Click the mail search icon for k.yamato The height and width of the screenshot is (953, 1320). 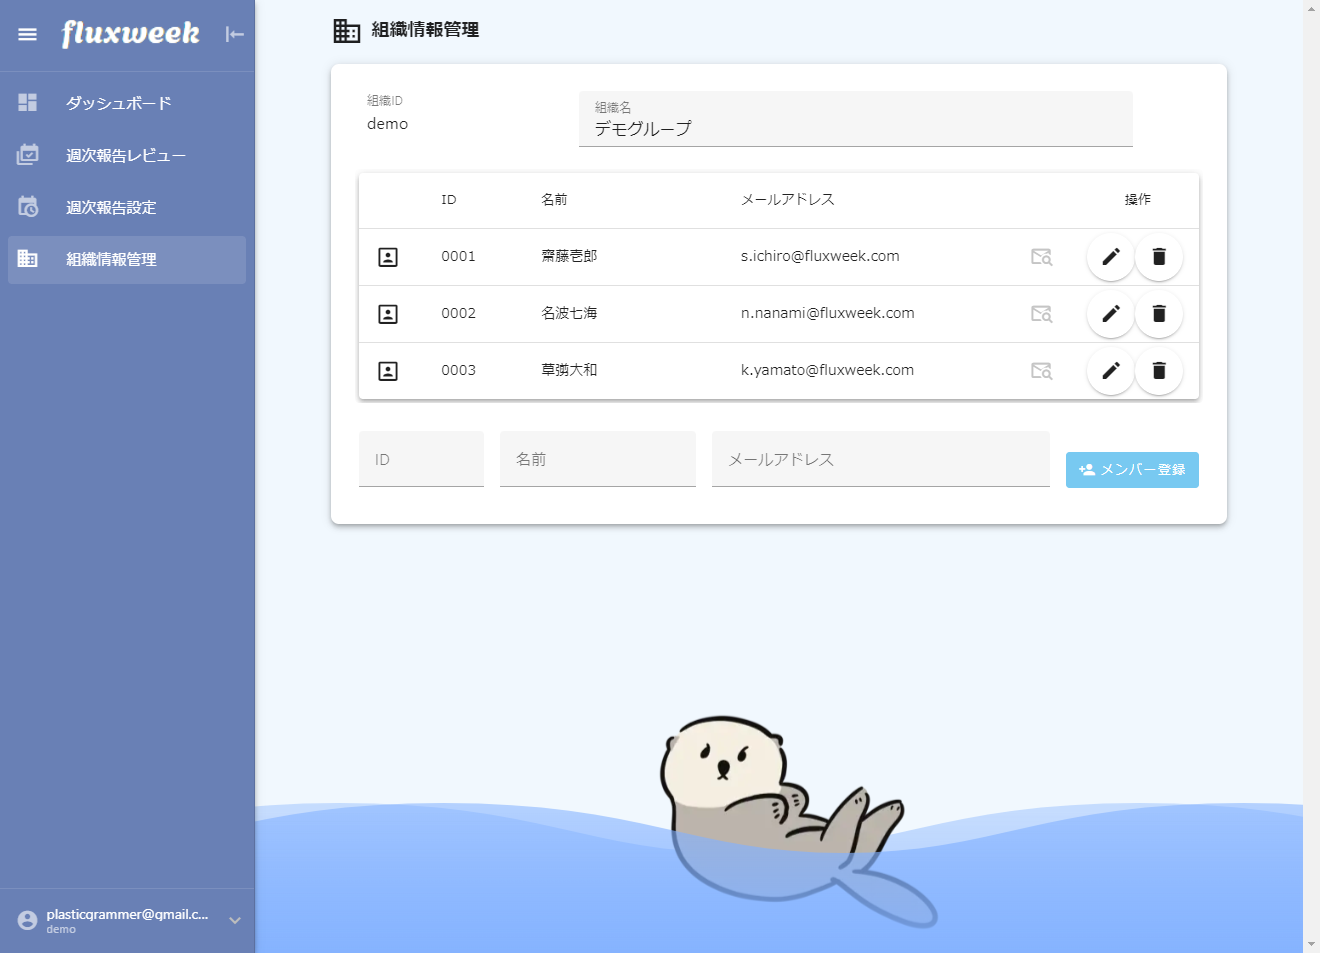point(1041,371)
